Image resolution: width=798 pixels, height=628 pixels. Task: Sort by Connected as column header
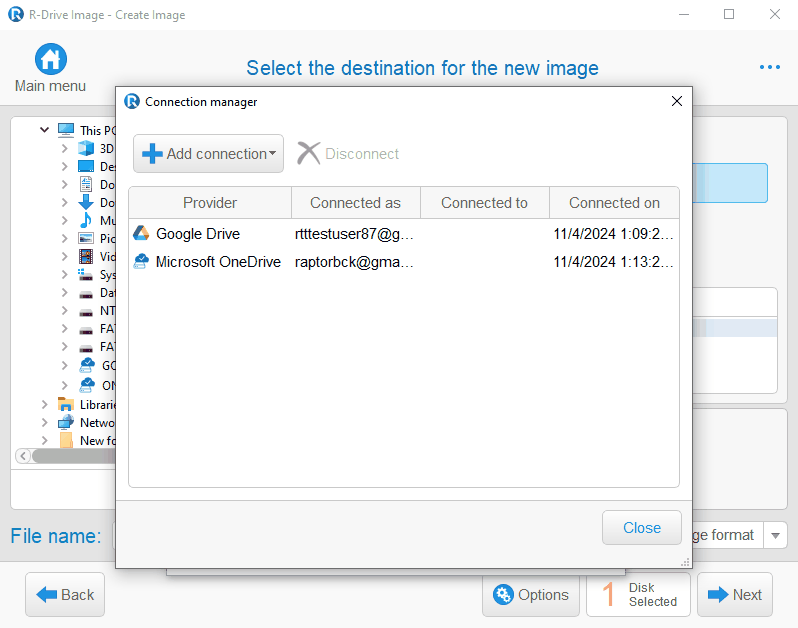[x=355, y=203]
